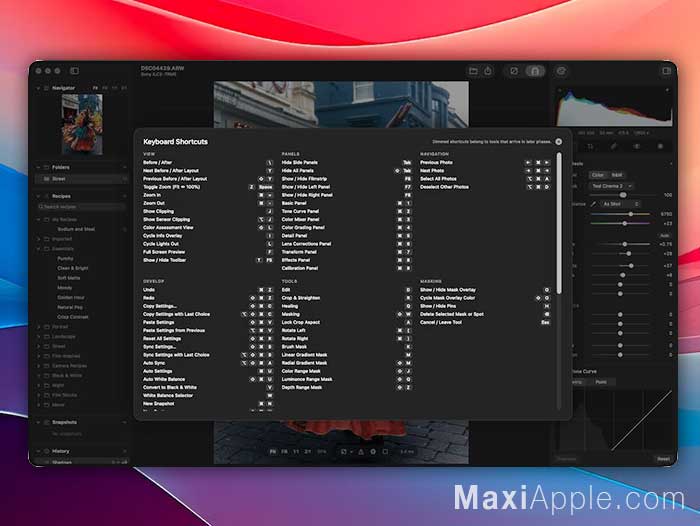
Task: Switch treatment to B&W
Action: 617,175
